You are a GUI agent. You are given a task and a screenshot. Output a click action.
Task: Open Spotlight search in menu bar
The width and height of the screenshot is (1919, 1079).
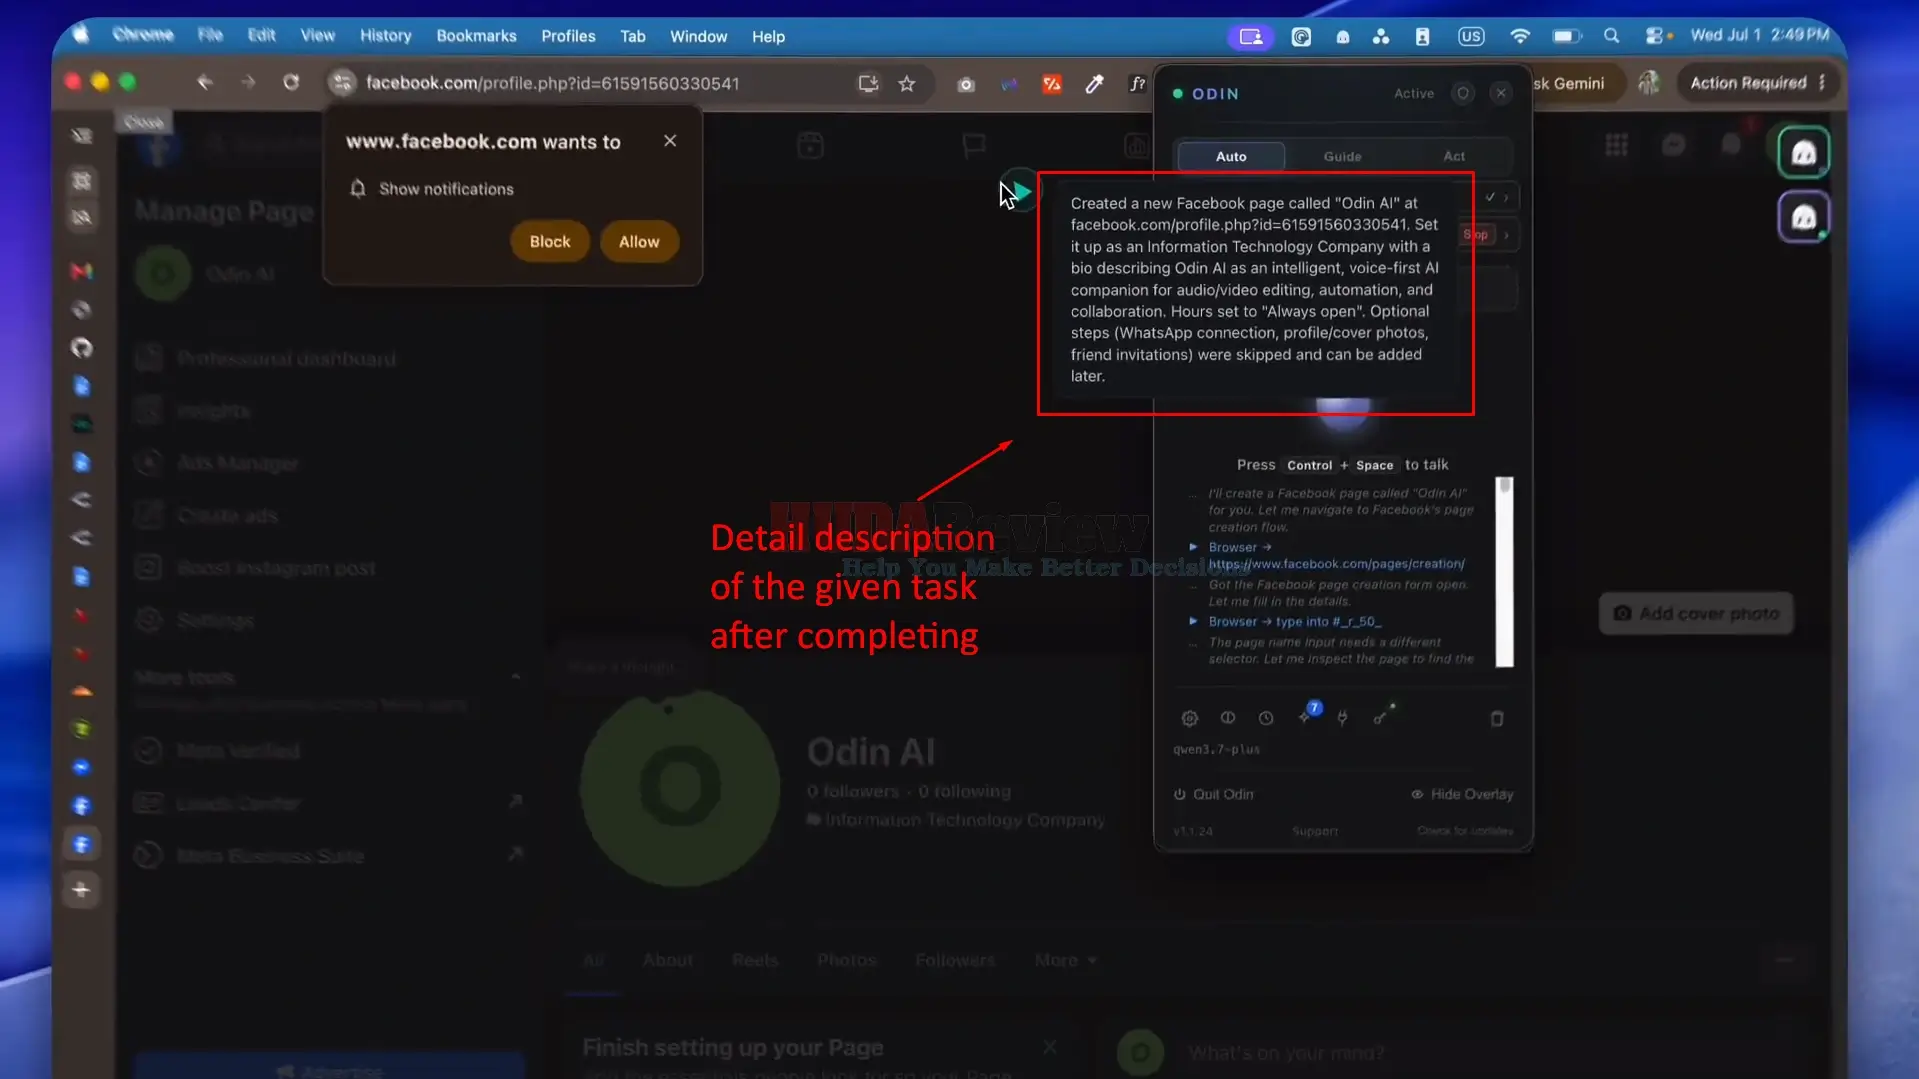tap(1611, 36)
